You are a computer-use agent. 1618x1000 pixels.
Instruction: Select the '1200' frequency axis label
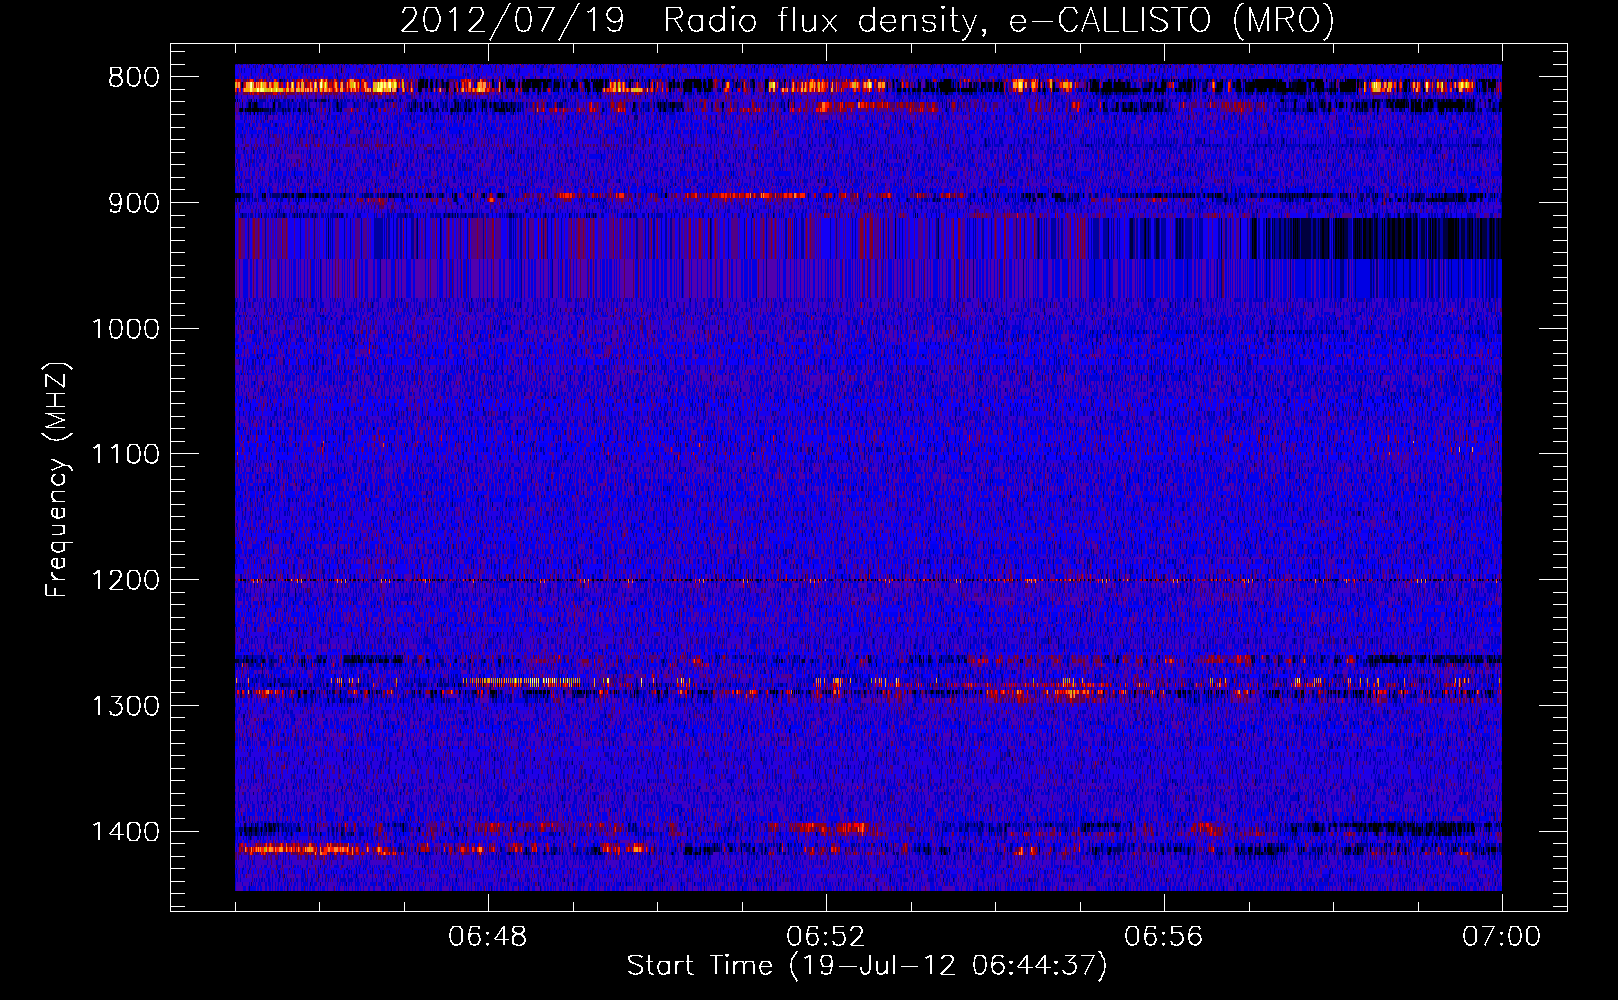point(125,581)
